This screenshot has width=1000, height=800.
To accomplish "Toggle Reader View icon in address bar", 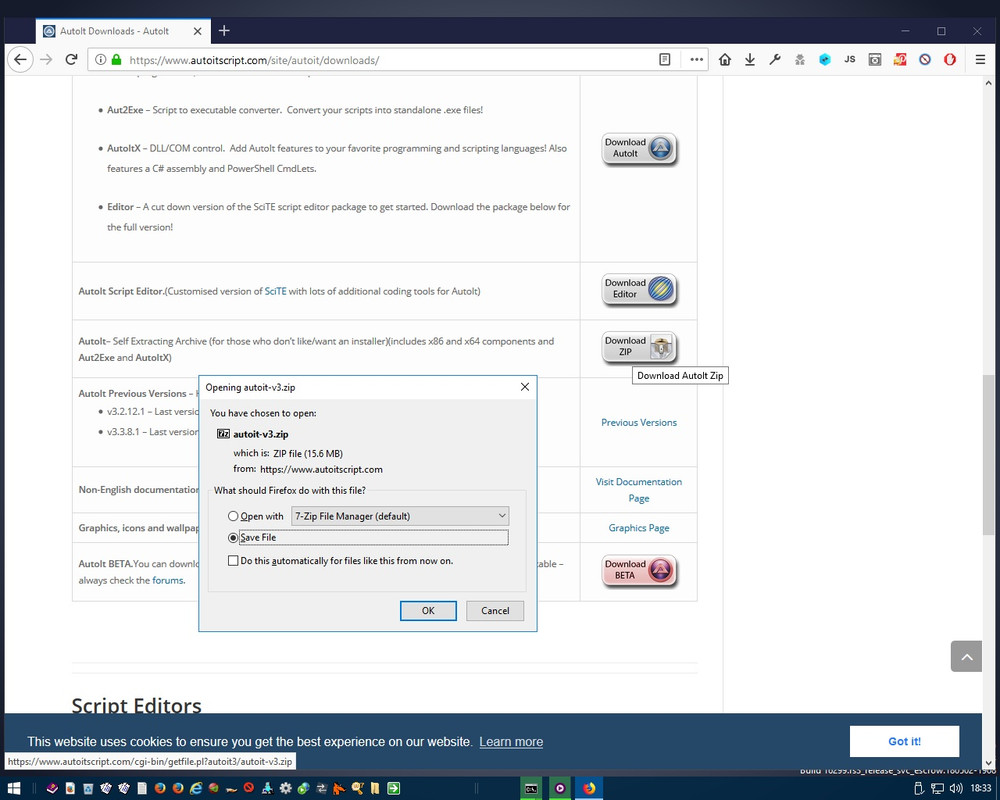I will point(665,60).
